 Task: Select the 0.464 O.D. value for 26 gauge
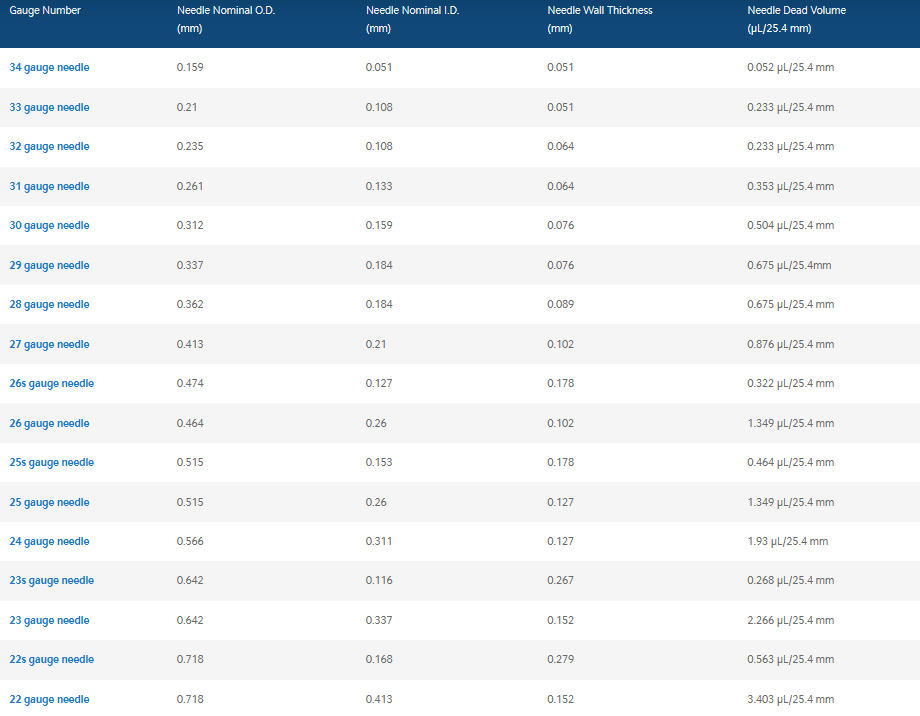190,423
